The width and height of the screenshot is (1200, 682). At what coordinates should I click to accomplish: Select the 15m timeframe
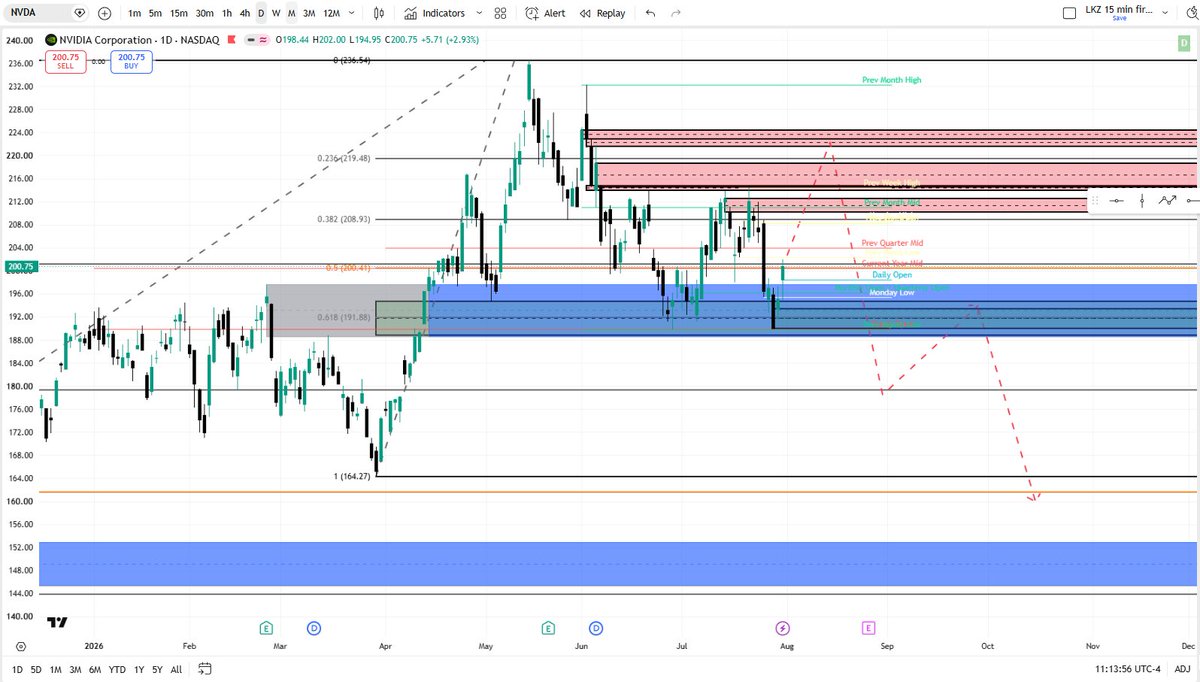[178, 13]
